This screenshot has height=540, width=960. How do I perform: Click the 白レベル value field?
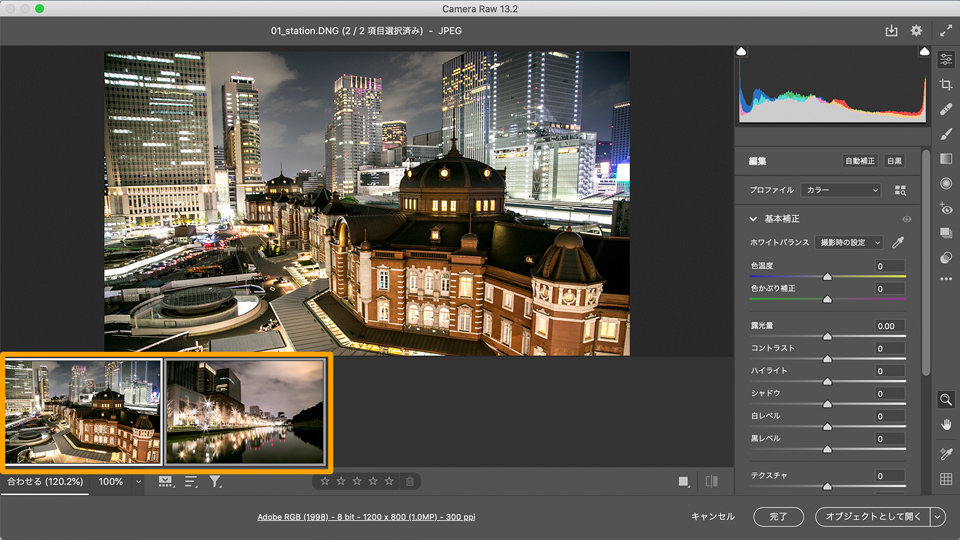pos(890,416)
